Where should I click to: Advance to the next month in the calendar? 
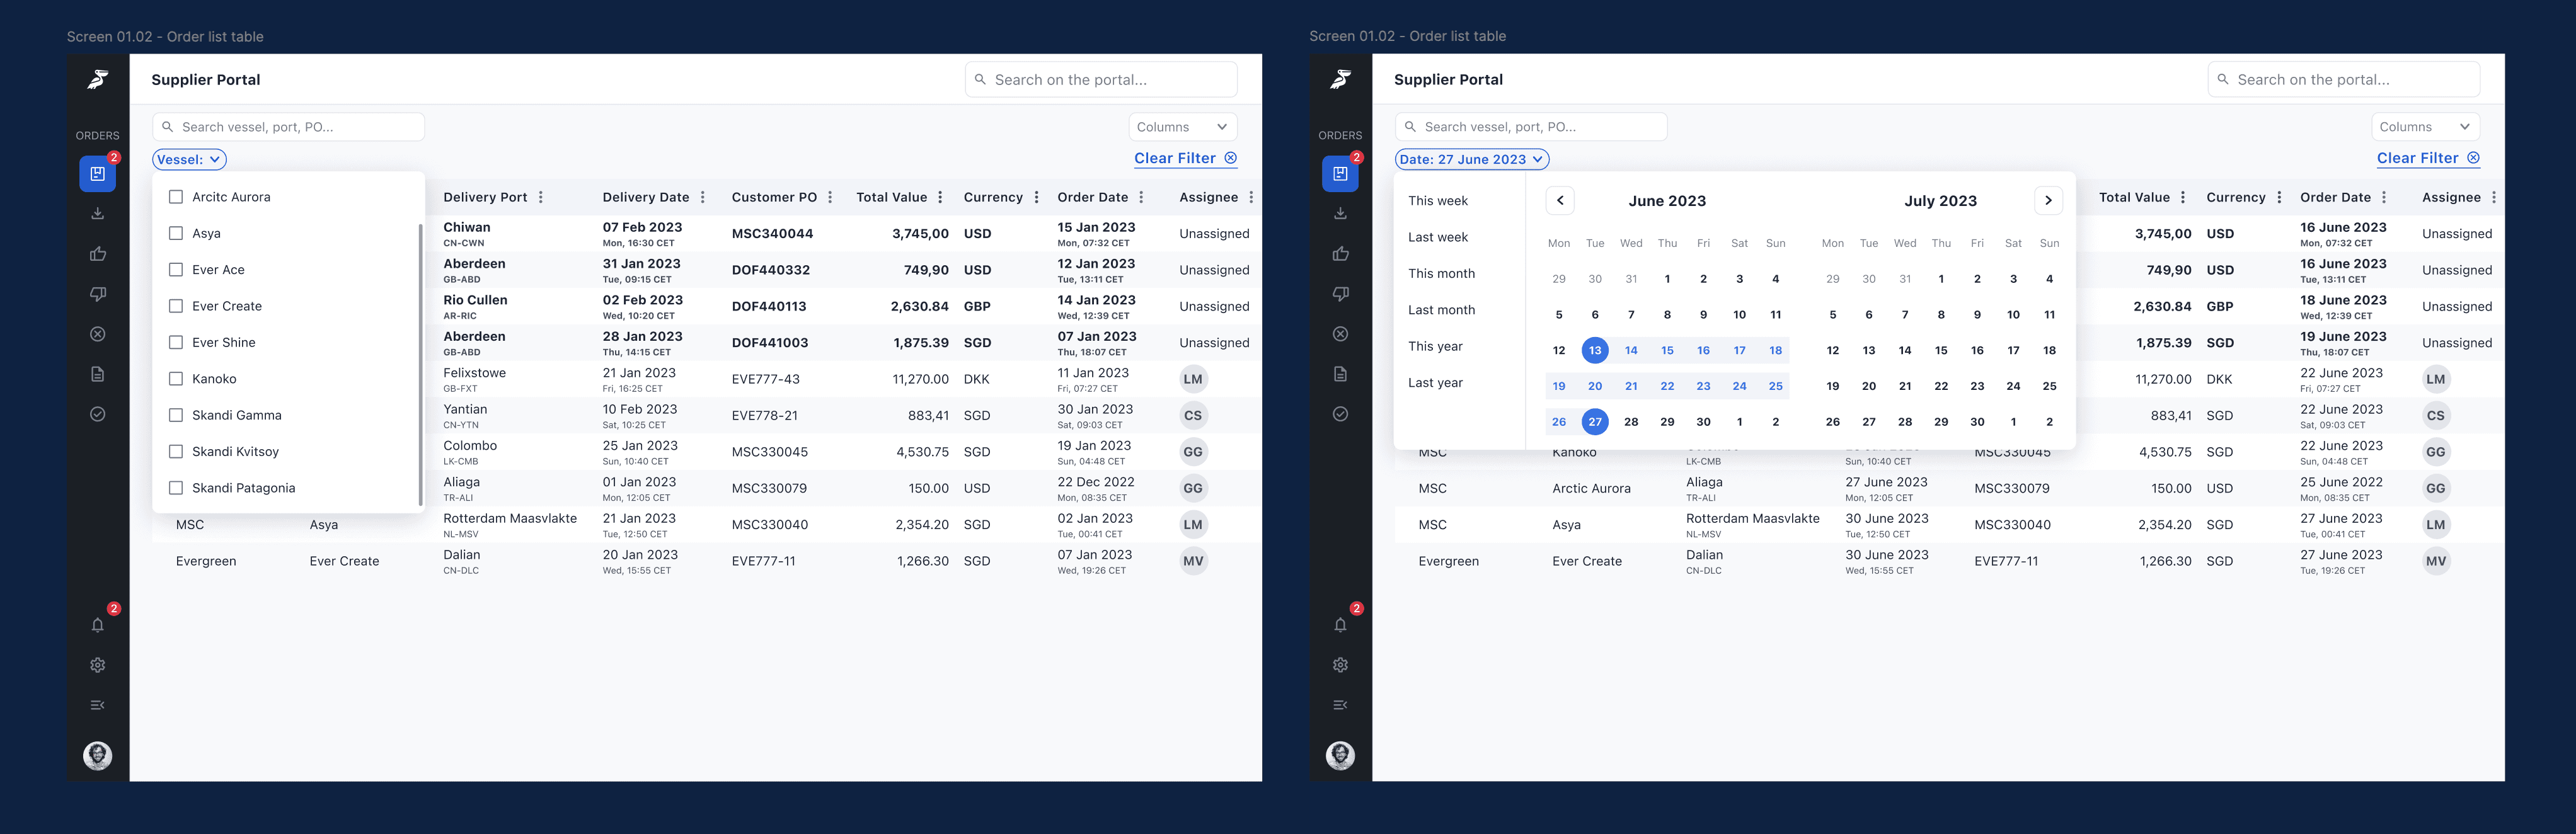click(x=2048, y=200)
